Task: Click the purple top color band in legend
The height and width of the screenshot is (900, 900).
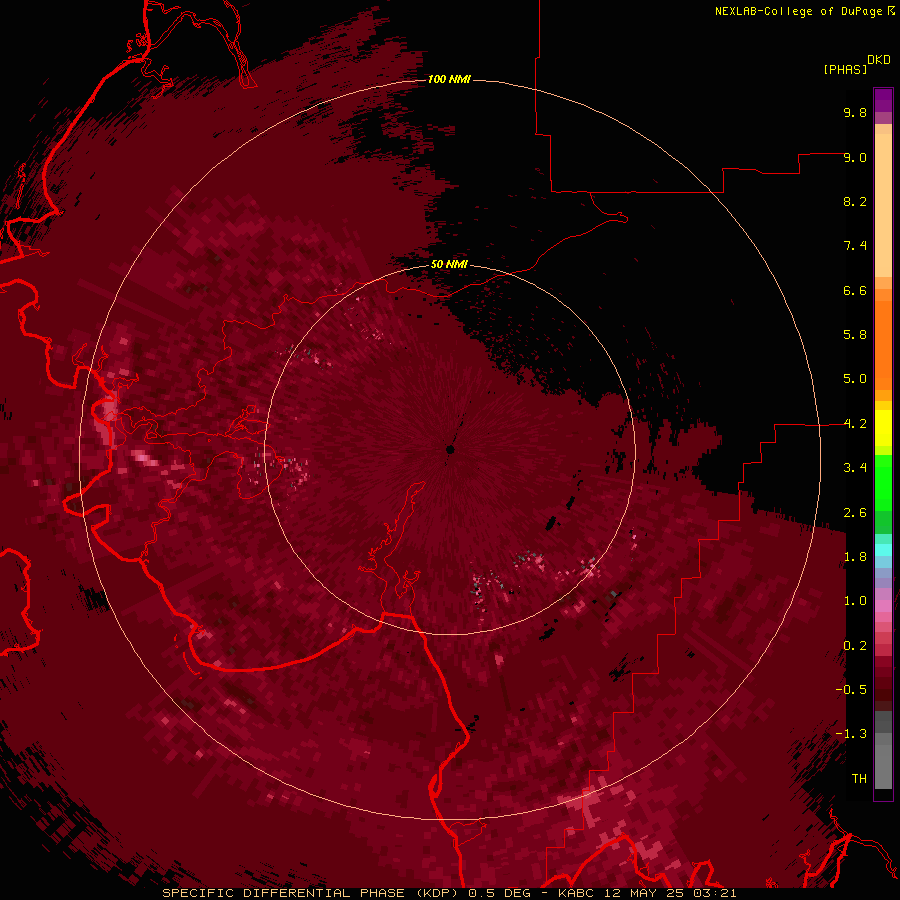Action: tap(883, 100)
